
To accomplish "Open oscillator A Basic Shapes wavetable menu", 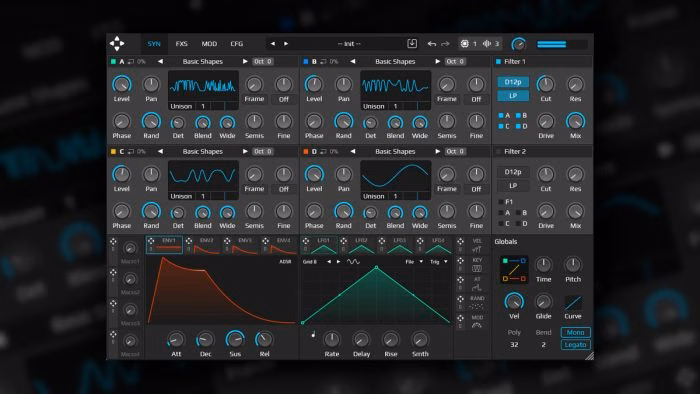I will pos(203,62).
